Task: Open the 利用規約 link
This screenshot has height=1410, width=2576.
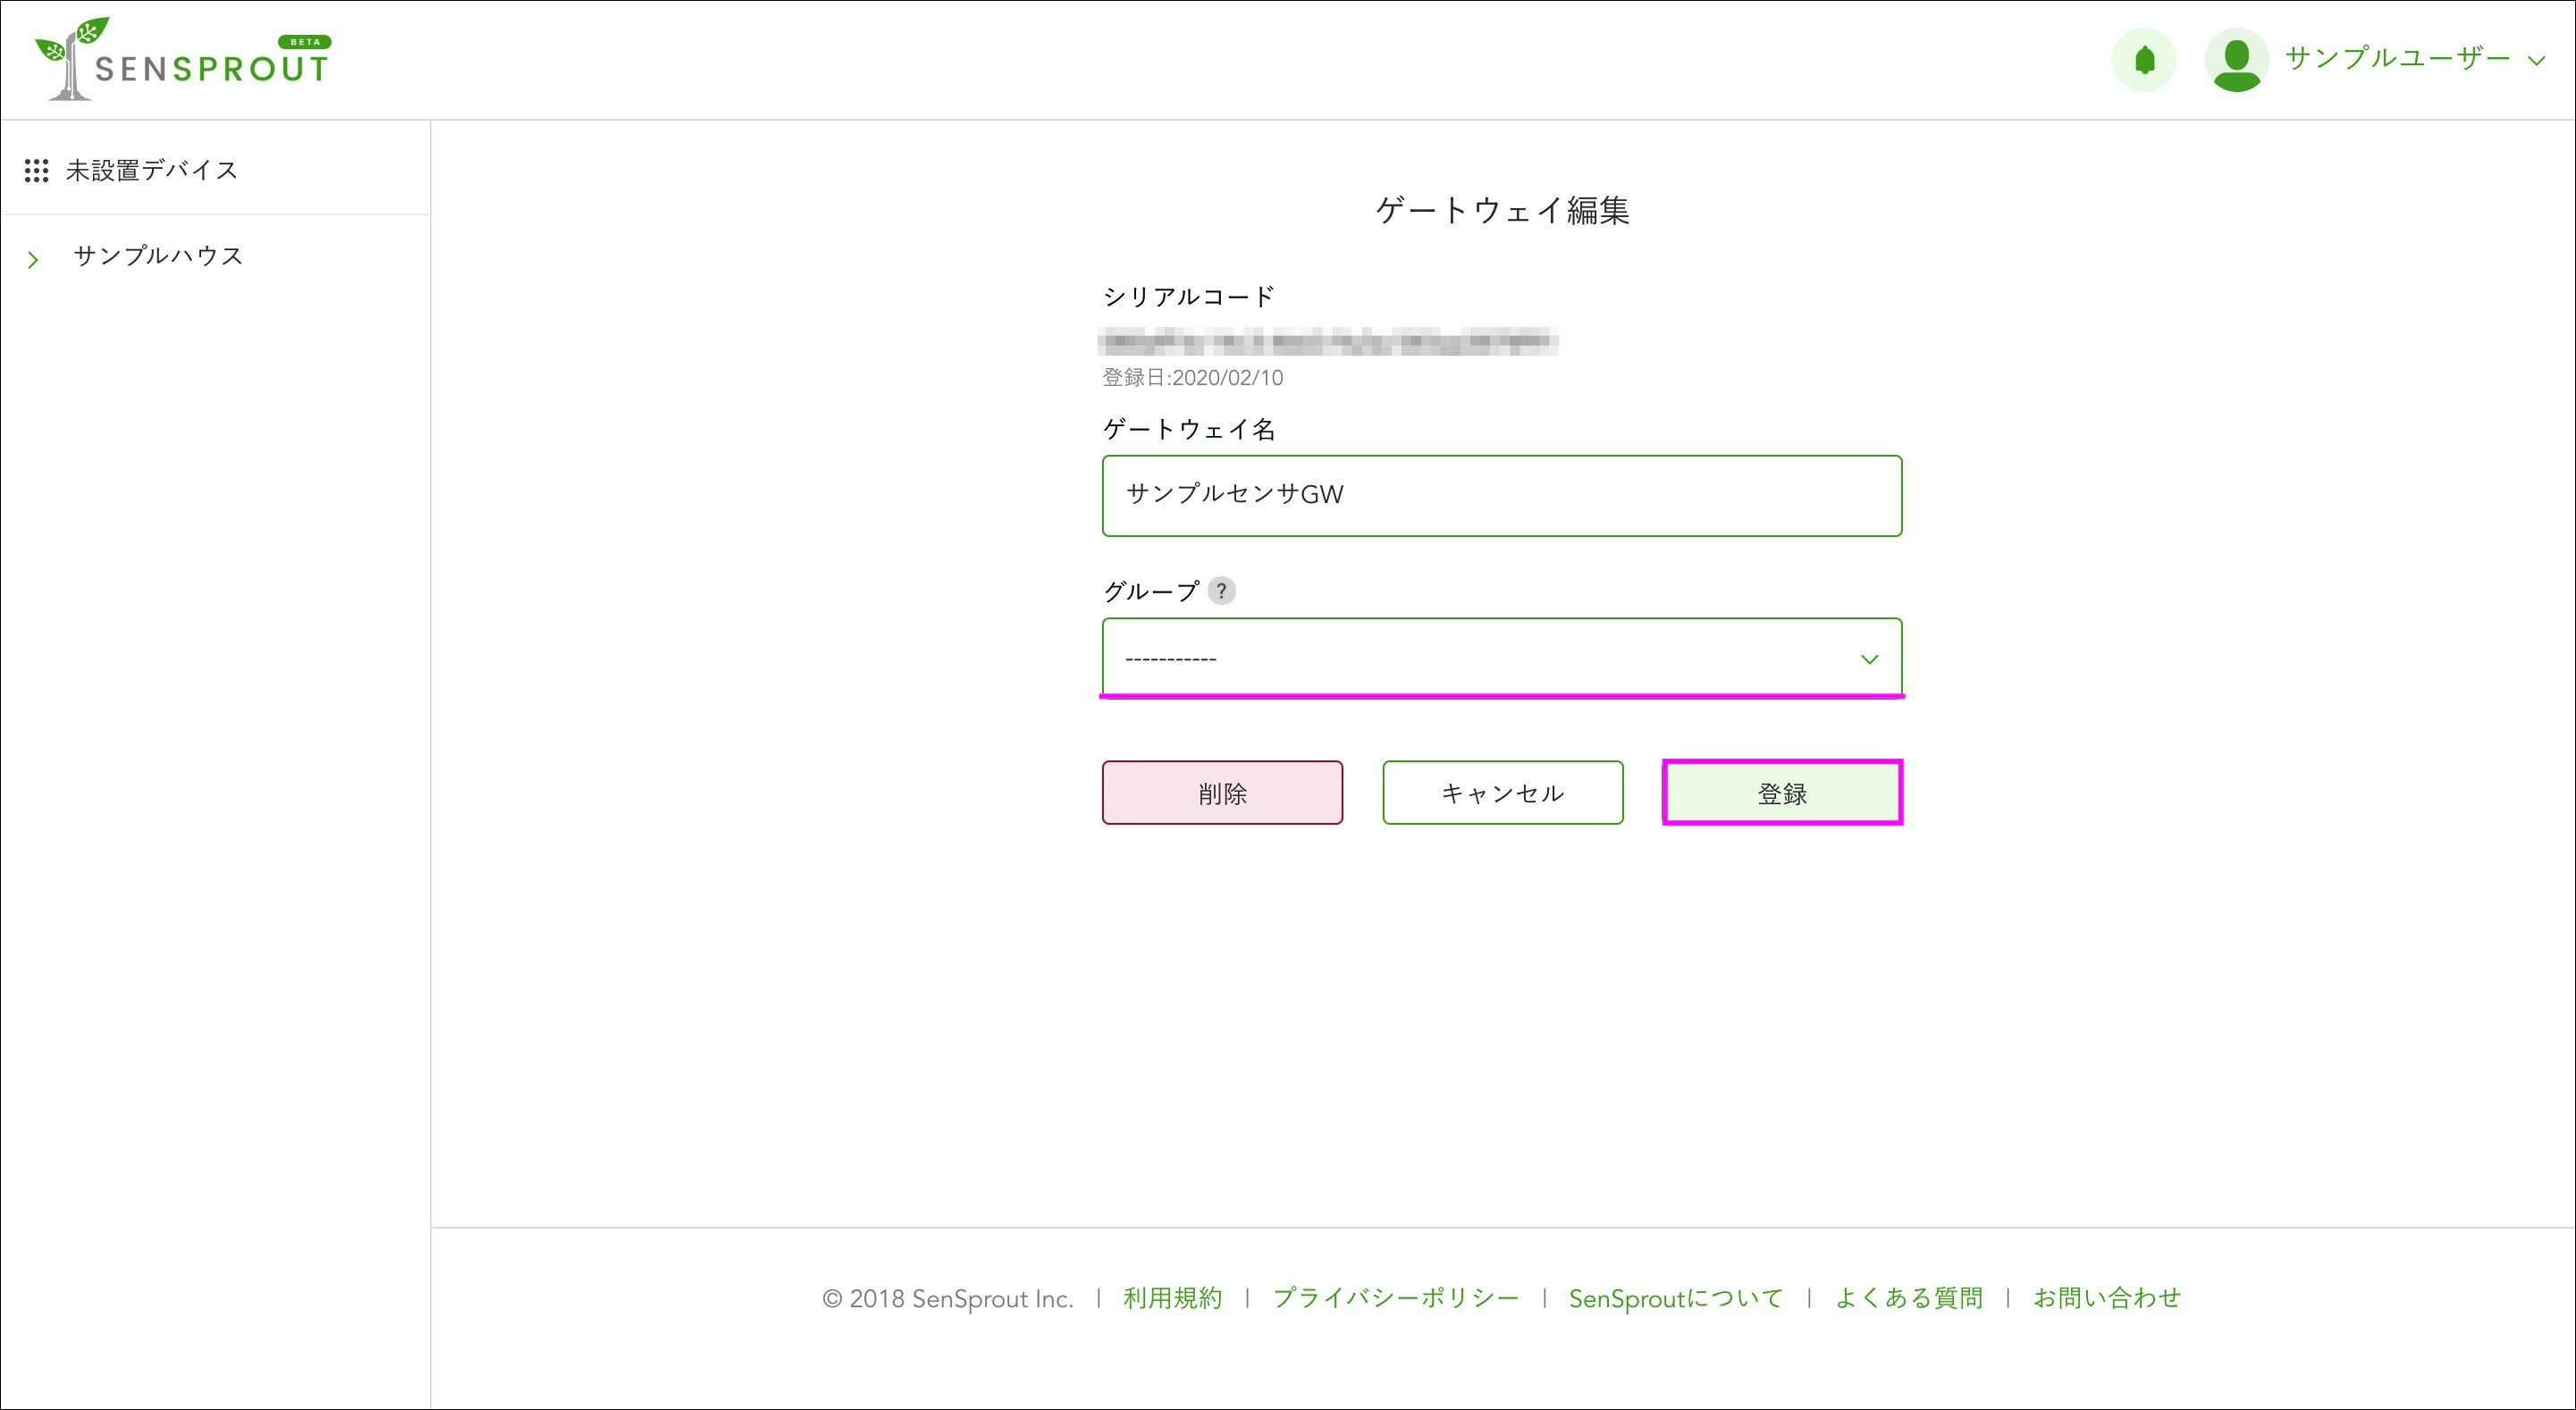Action: coord(1173,1298)
